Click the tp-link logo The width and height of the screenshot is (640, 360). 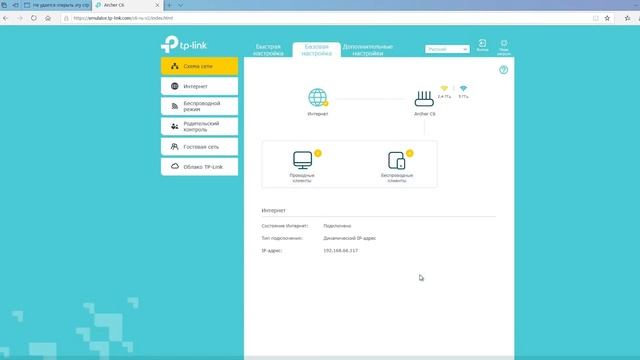click(x=184, y=44)
